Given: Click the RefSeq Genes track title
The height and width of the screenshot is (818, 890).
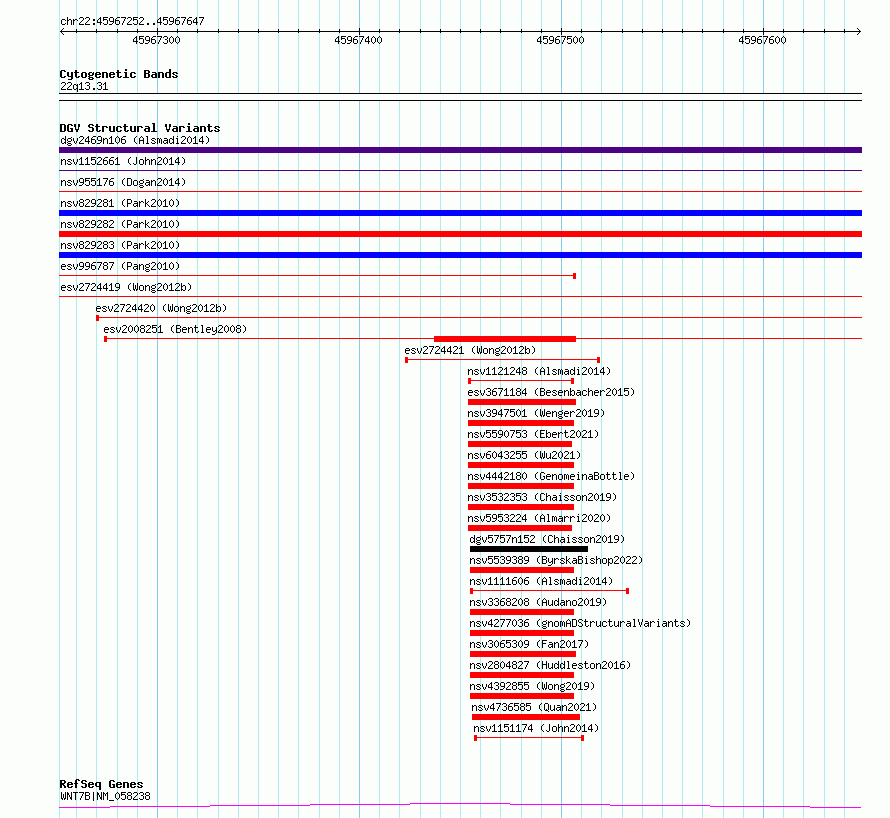Looking at the screenshot, I should coord(102,785).
